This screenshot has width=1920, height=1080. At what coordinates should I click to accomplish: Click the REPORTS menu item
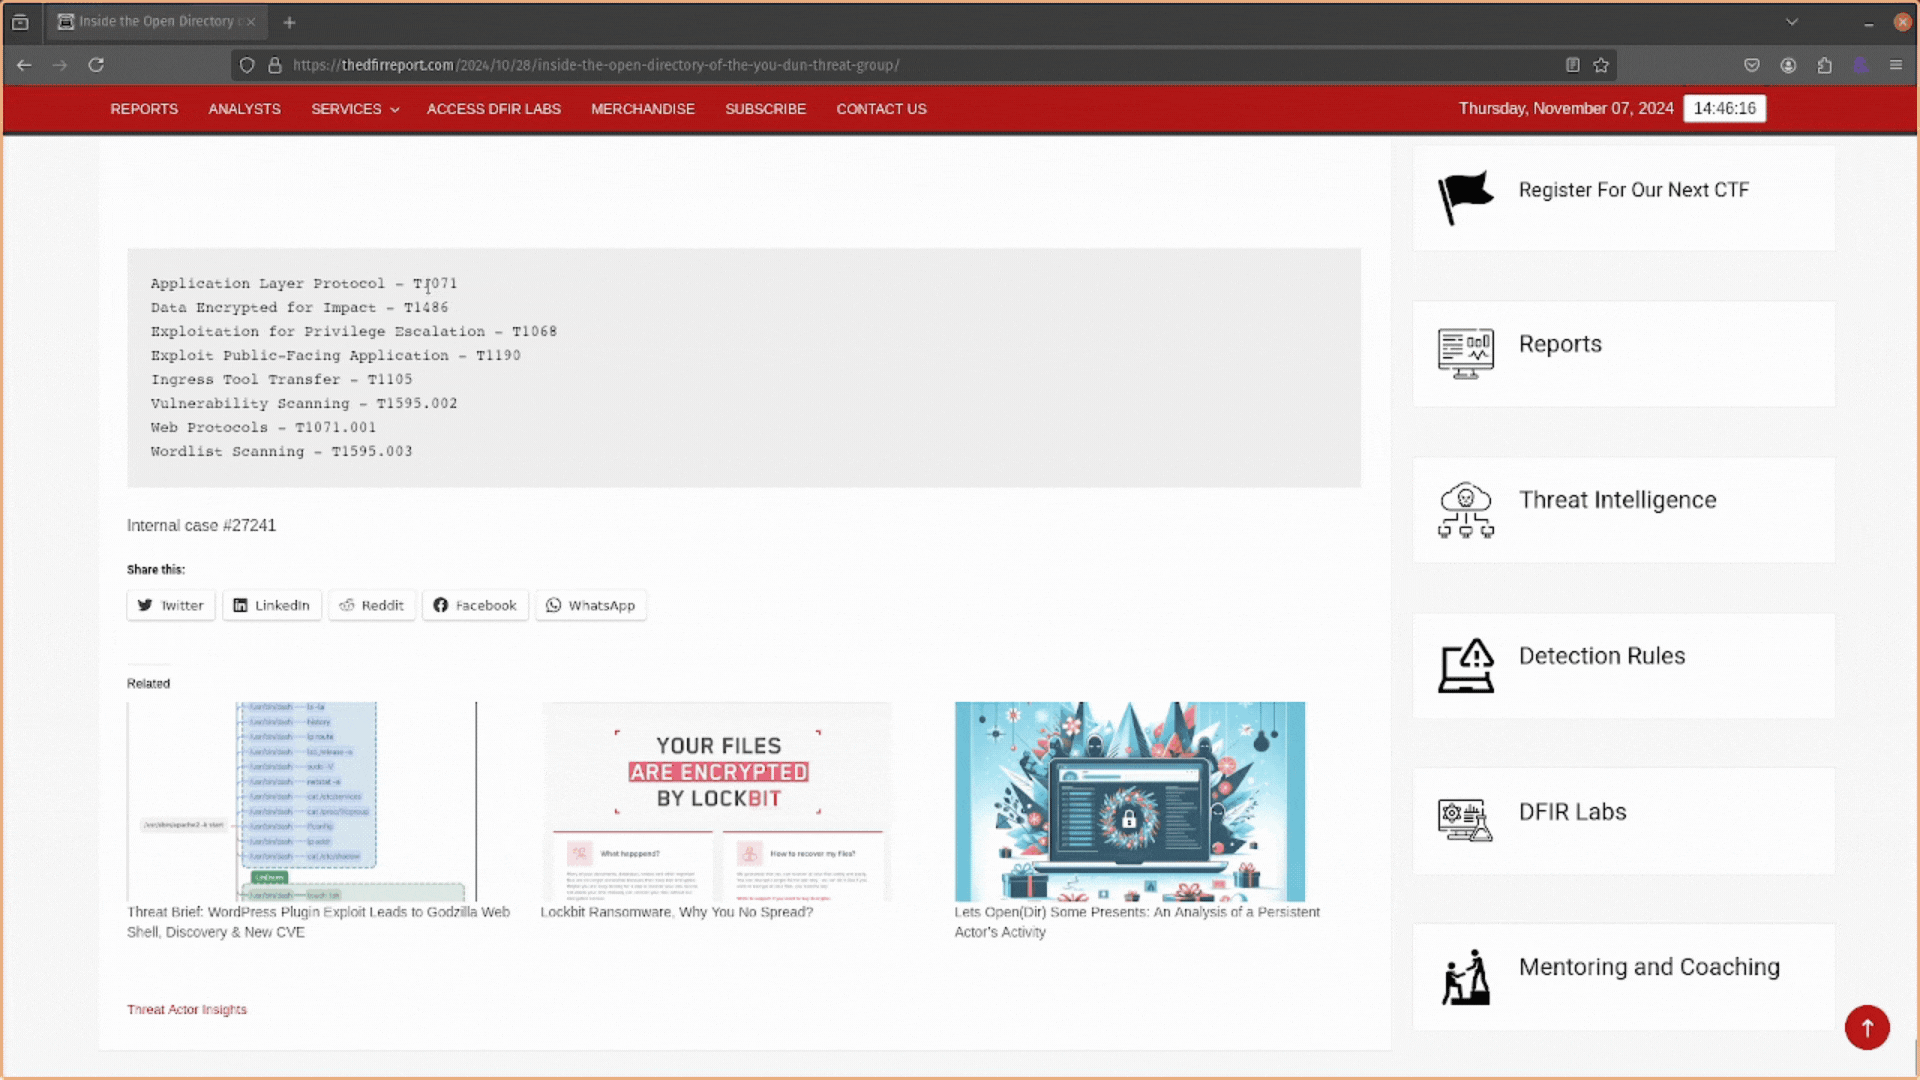(x=144, y=108)
